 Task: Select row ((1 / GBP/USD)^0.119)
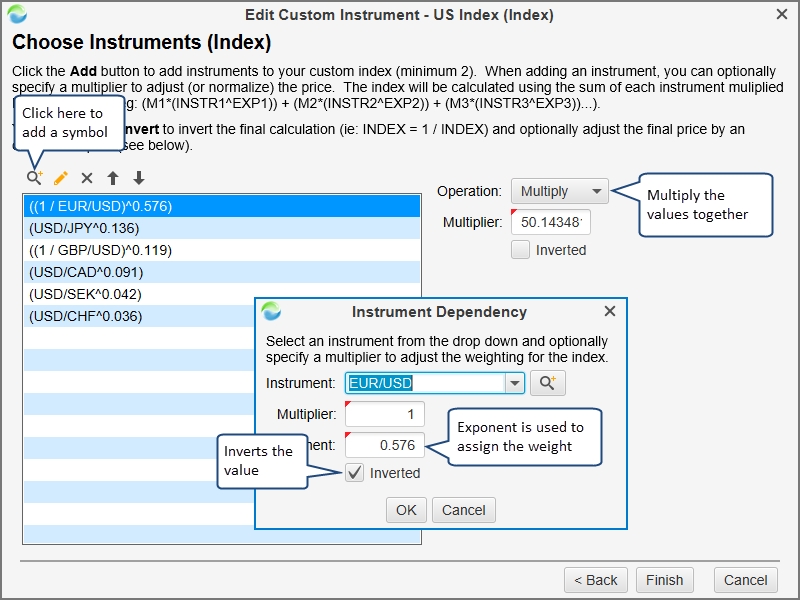pos(222,250)
